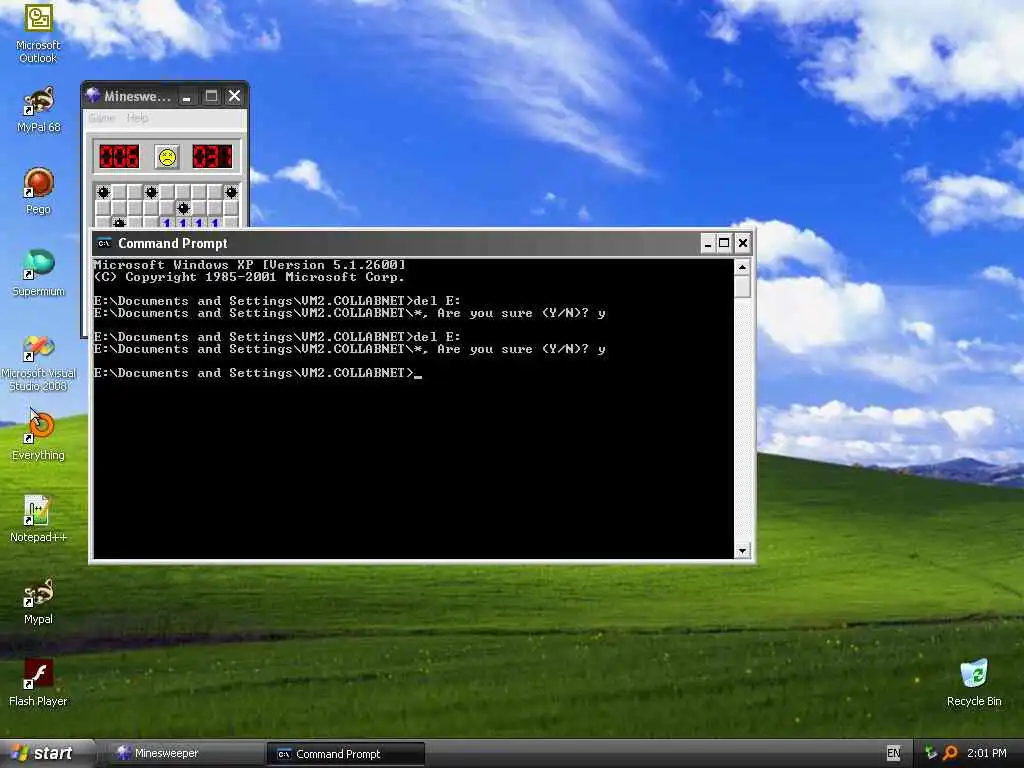This screenshot has height=768, width=1024.
Task: Minimize the Minesweeper window
Action: pos(187,97)
